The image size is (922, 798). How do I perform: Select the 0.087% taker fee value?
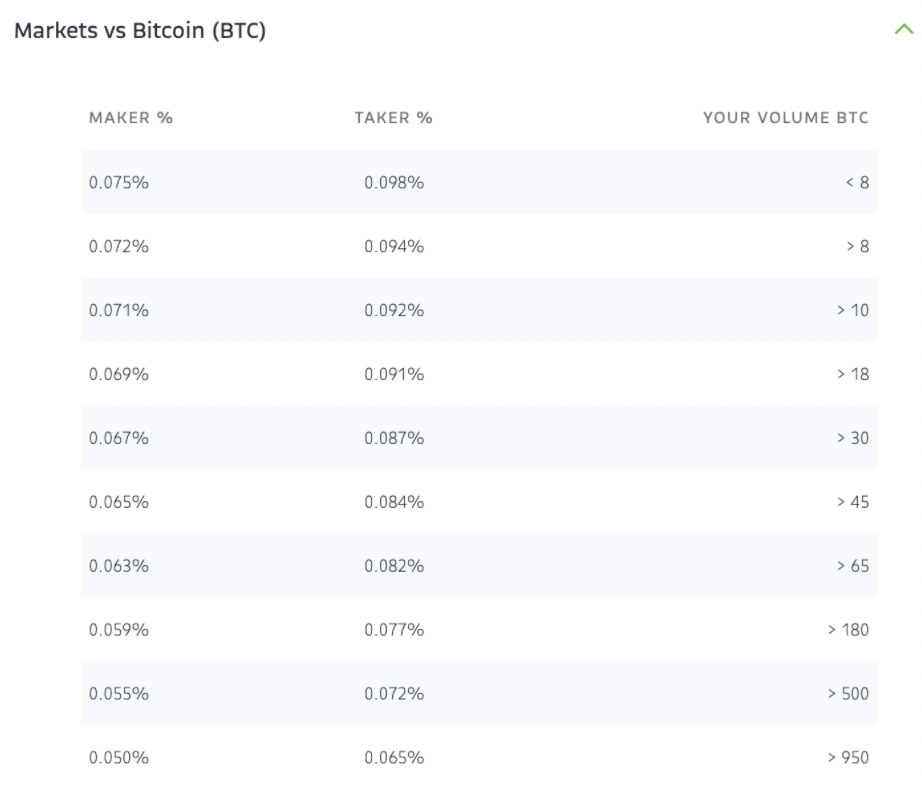tap(394, 438)
